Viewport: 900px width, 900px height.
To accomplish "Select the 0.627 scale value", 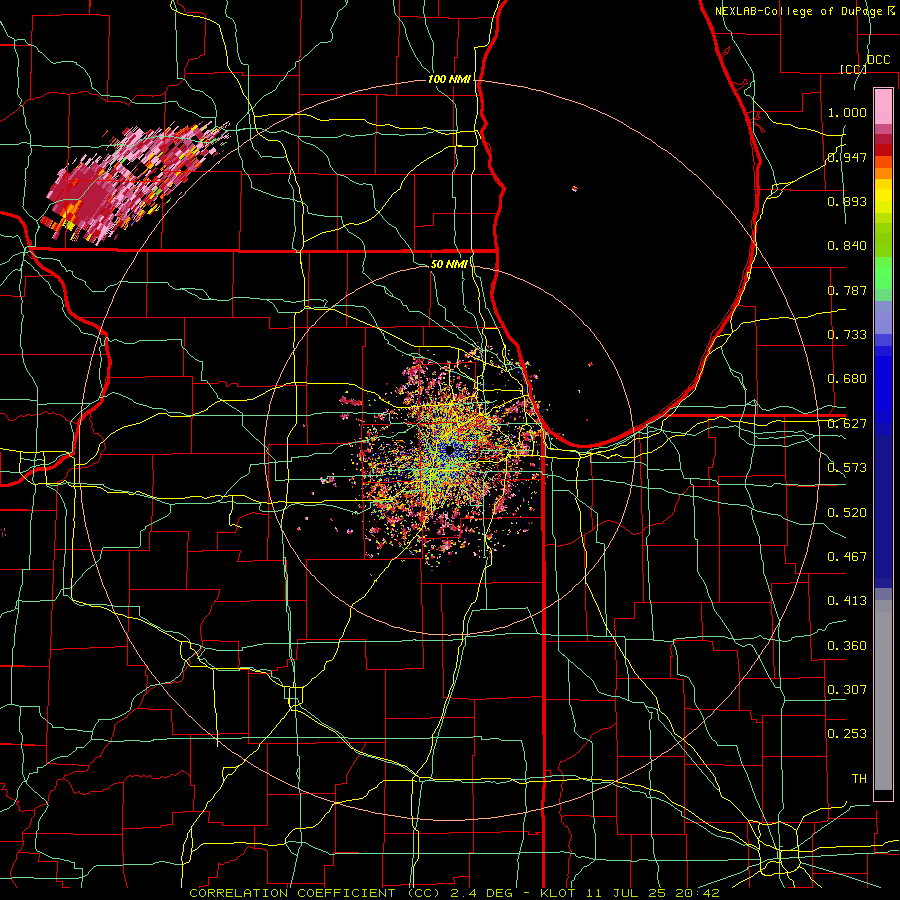I will (847, 424).
